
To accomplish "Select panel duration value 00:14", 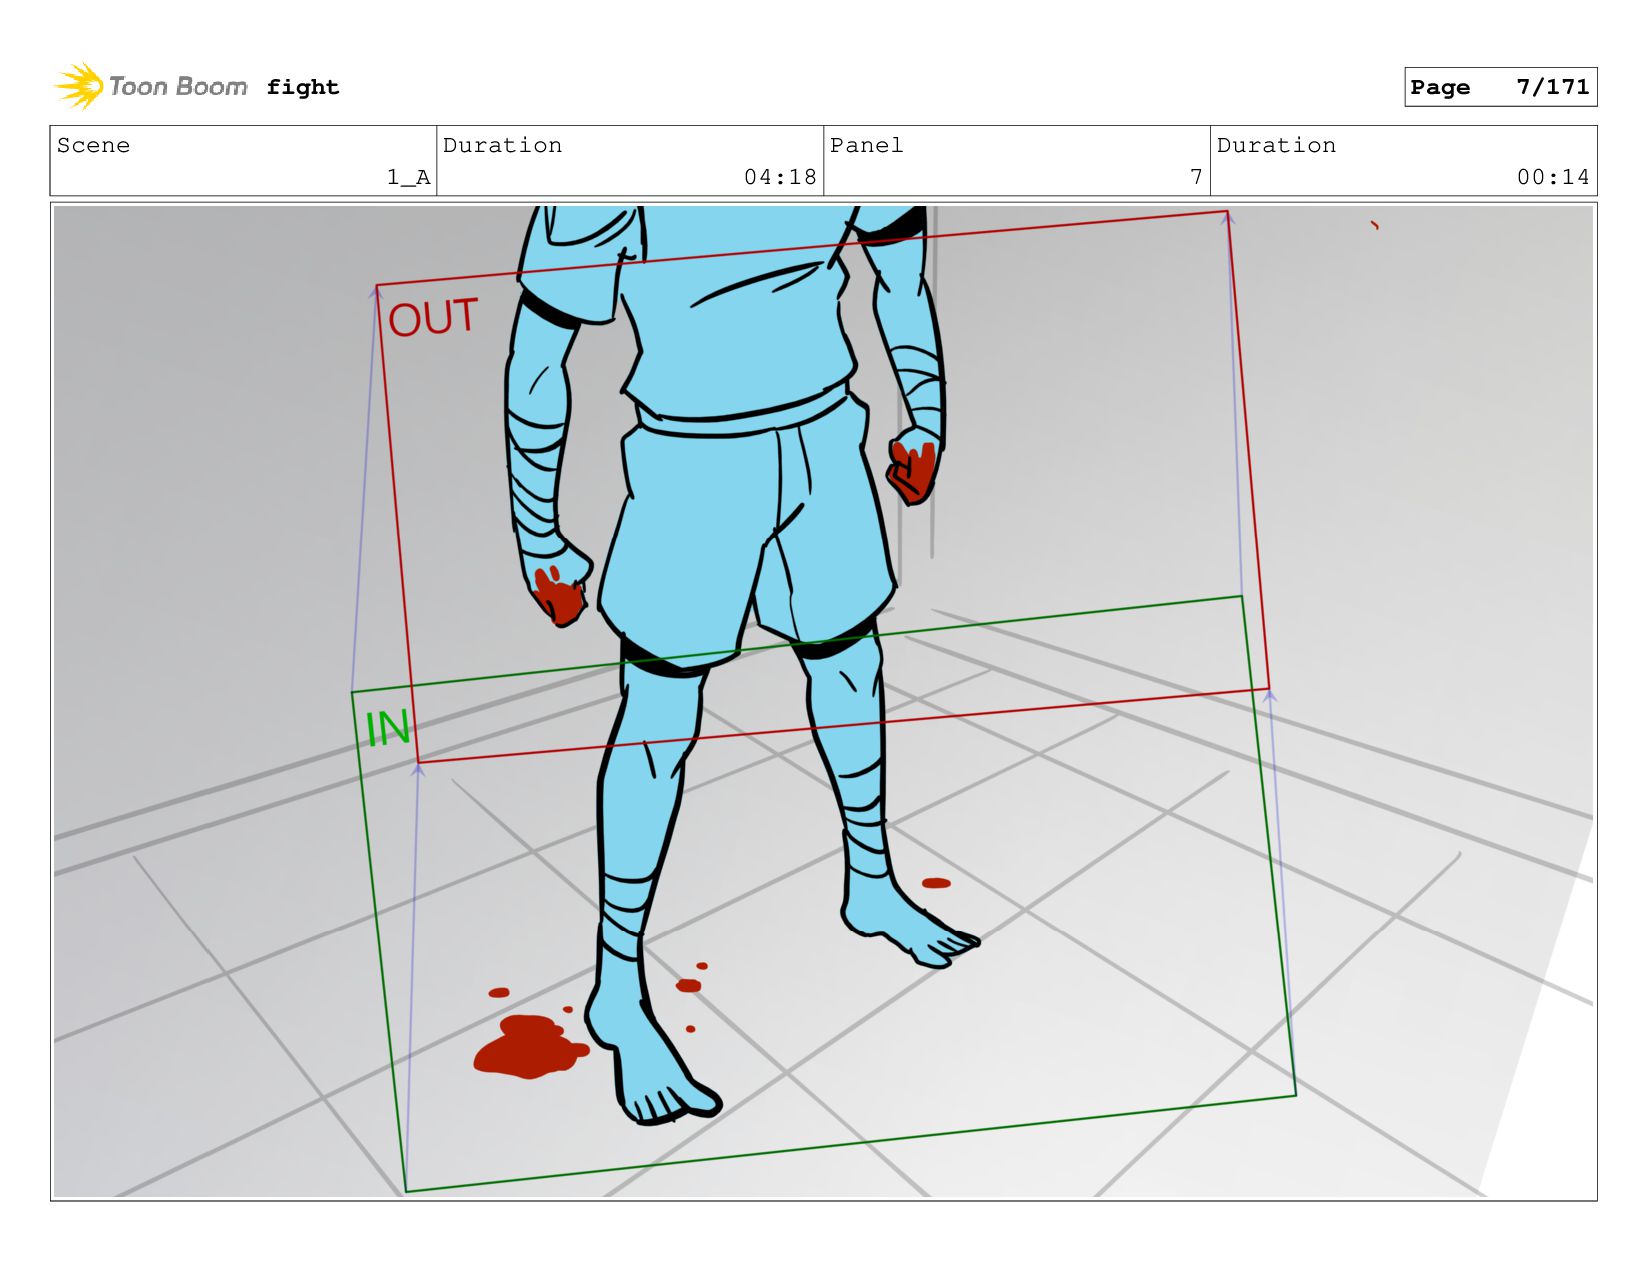I will coord(1553,177).
